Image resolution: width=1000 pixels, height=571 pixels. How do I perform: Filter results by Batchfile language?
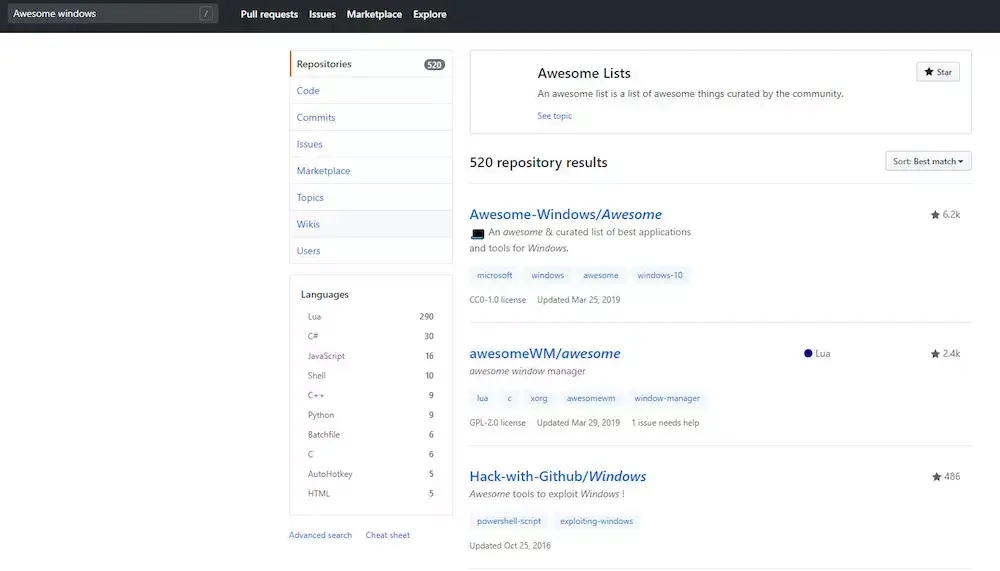coord(371,434)
